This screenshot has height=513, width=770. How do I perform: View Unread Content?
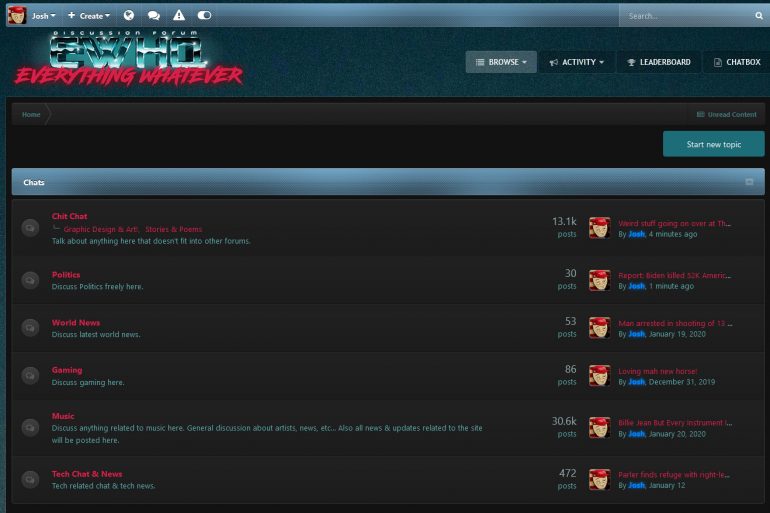coord(727,114)
